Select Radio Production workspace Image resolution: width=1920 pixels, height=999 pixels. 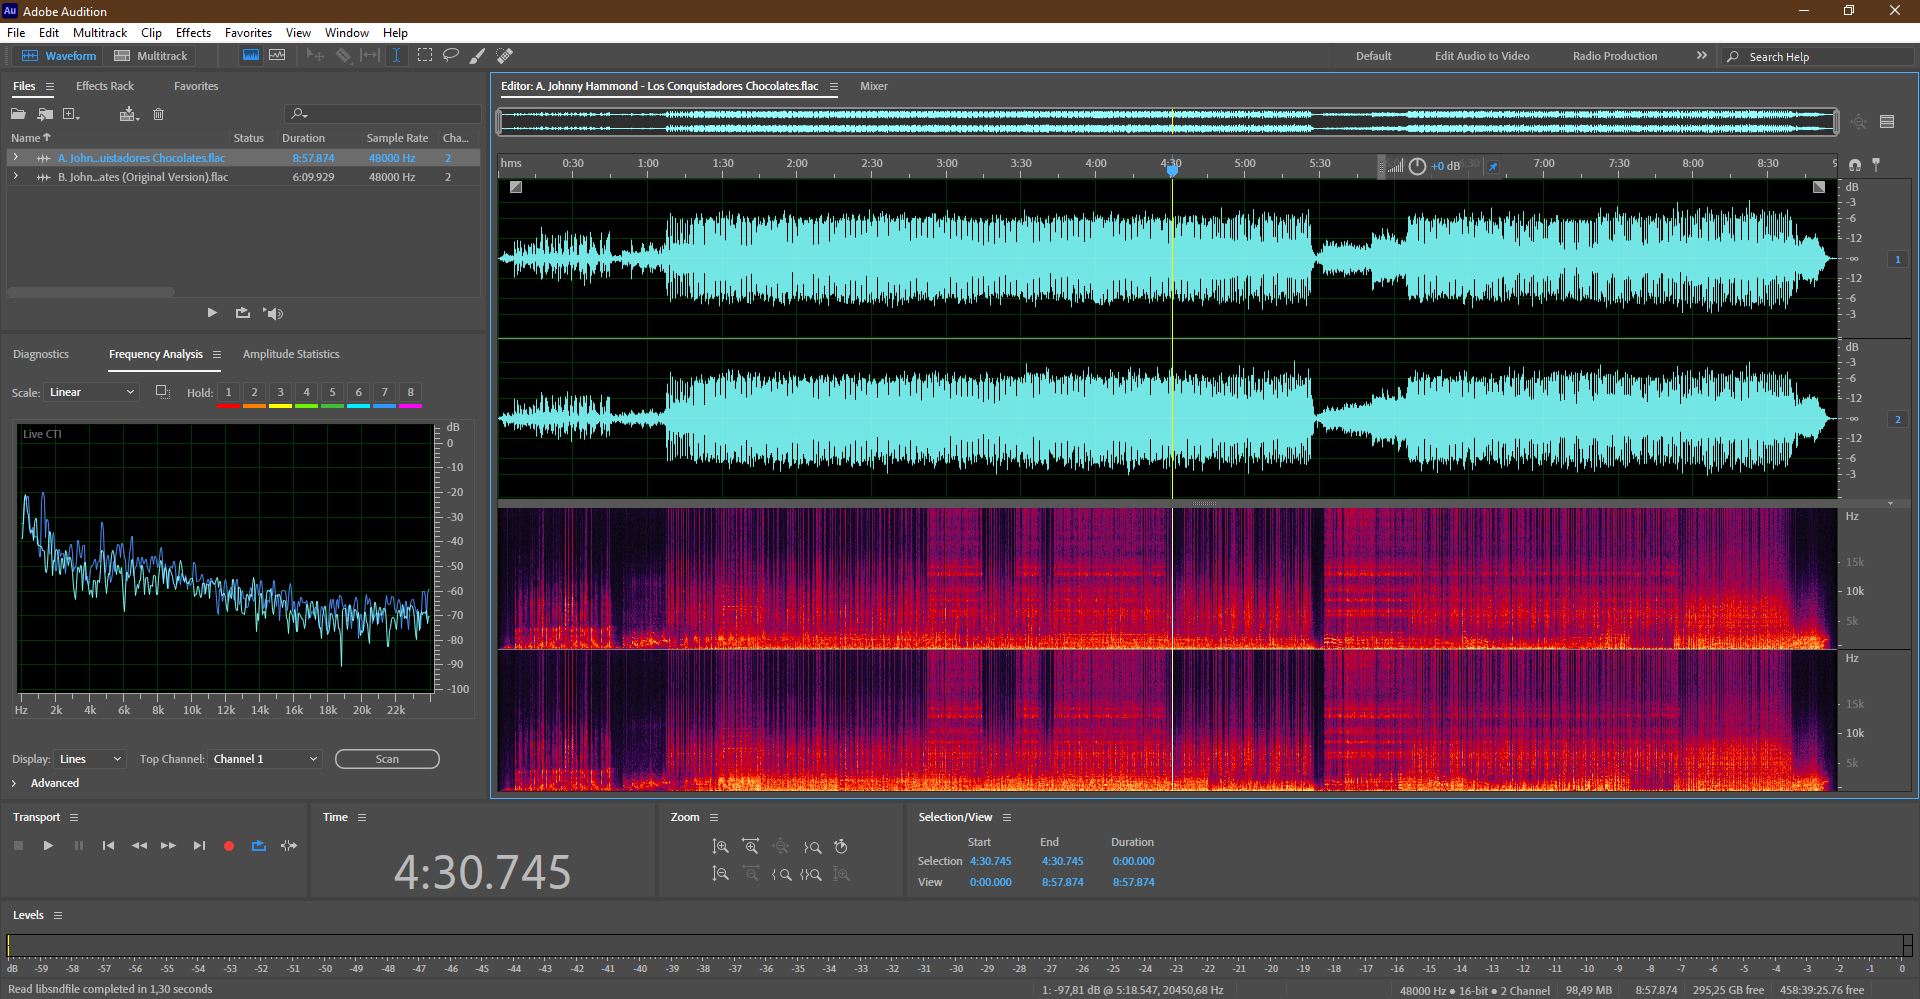tap(1614, 56)
